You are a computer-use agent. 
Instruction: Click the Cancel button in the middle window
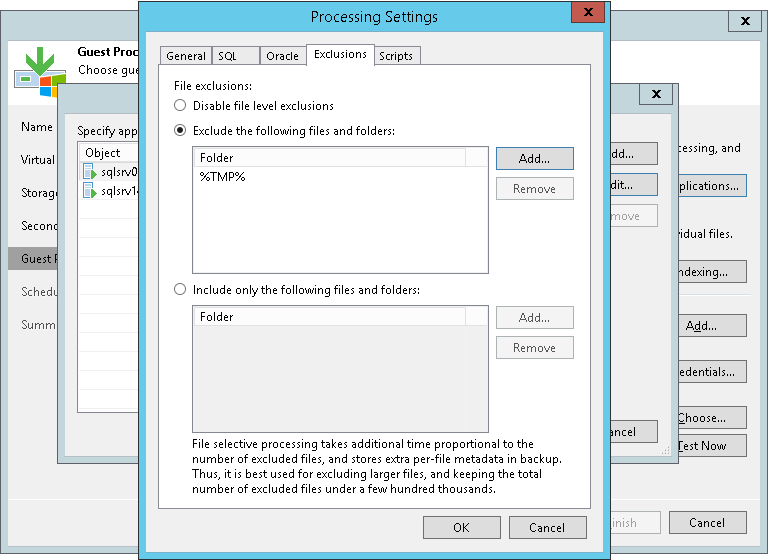click(x=634, y=432)
